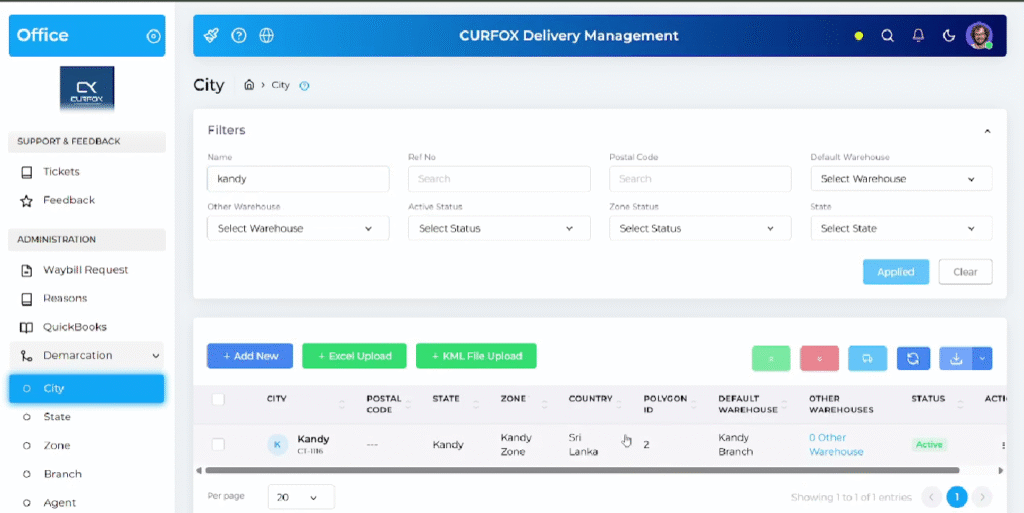Select the checkbox for the Kandy row
Viewport: 1024px width, 513px height.
[x=218, y=444]
